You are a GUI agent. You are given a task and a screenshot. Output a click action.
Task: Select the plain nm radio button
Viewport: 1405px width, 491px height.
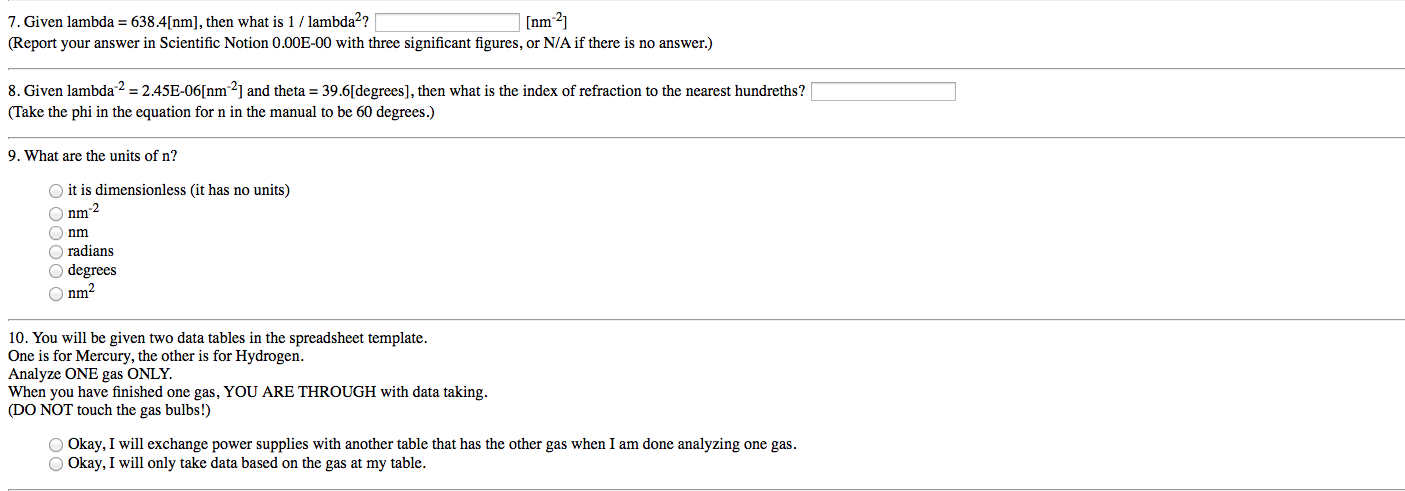coord(56,232)
